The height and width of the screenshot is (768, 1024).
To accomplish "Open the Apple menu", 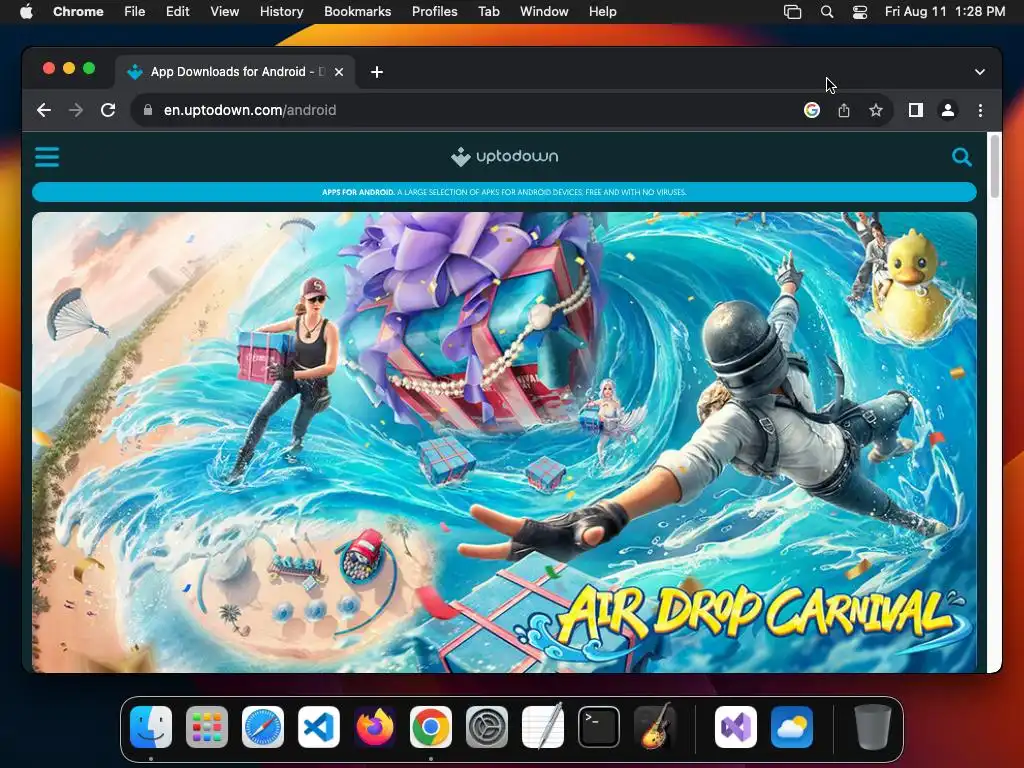I will point(26,11).
